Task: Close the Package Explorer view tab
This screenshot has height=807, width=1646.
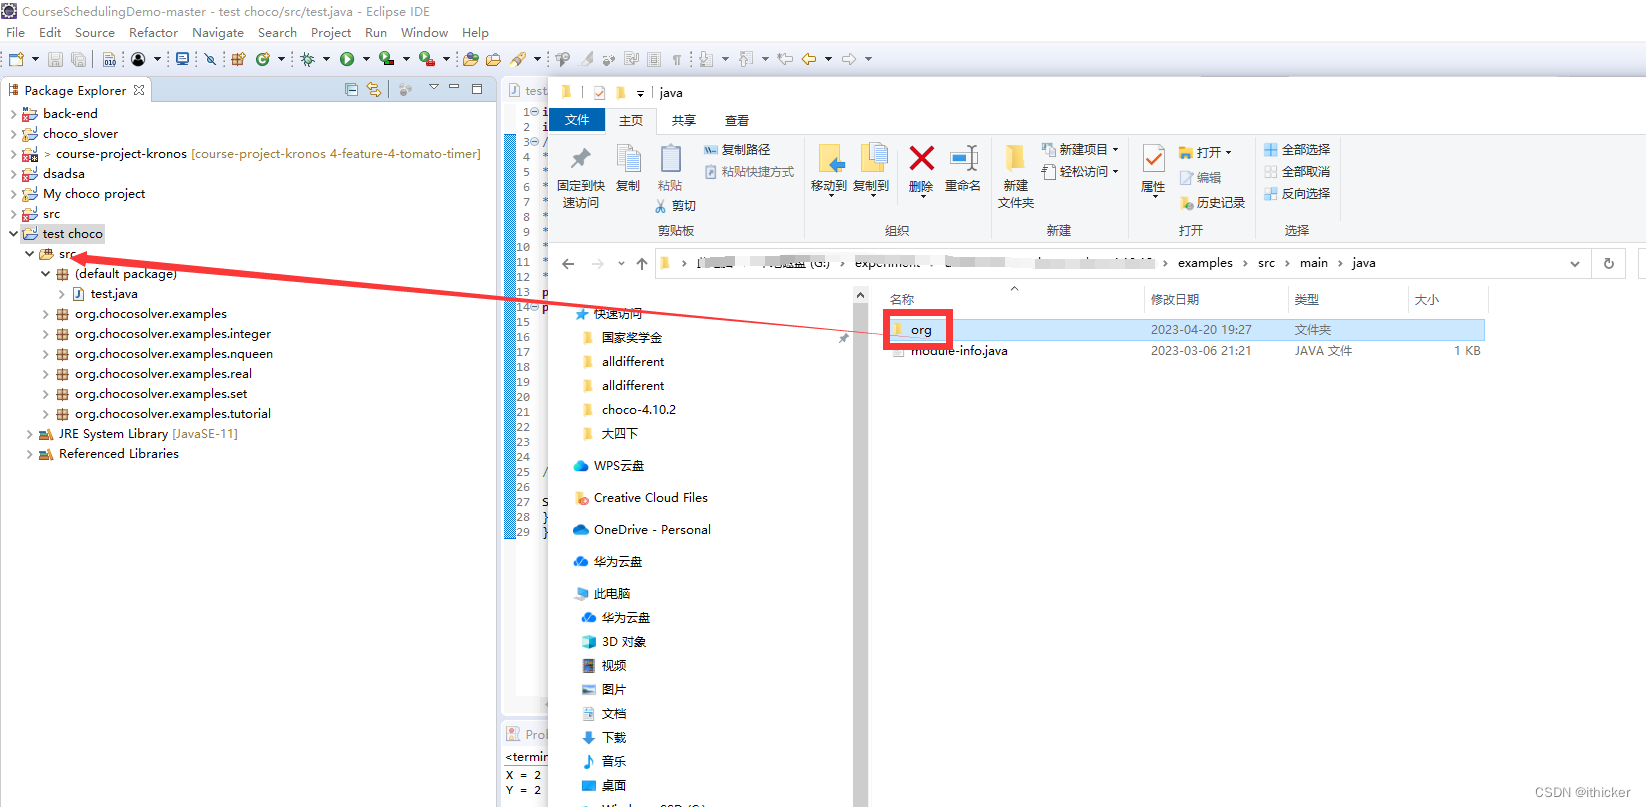Action: point(139,89)
